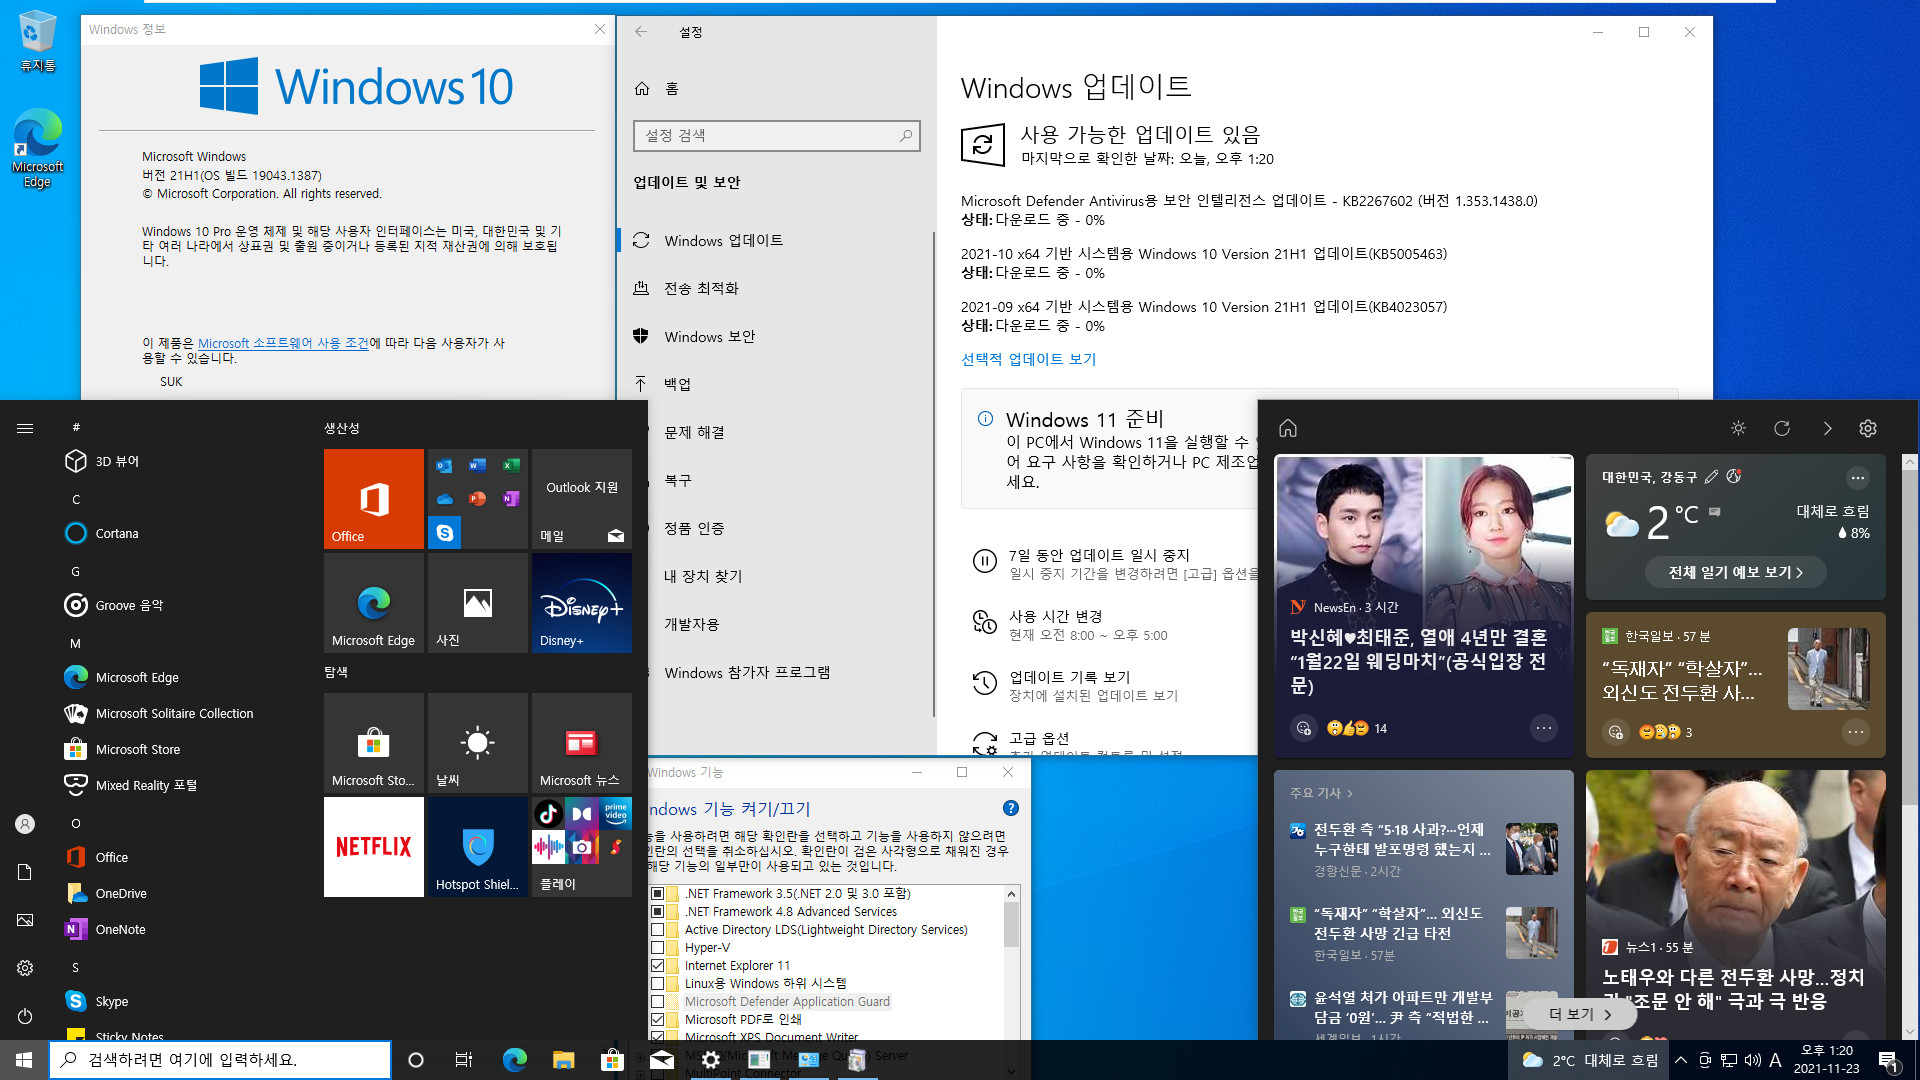Open more options on 박신혜 news card
This screenshot has height=1080, width=1920.
(x=1544, y=727)
